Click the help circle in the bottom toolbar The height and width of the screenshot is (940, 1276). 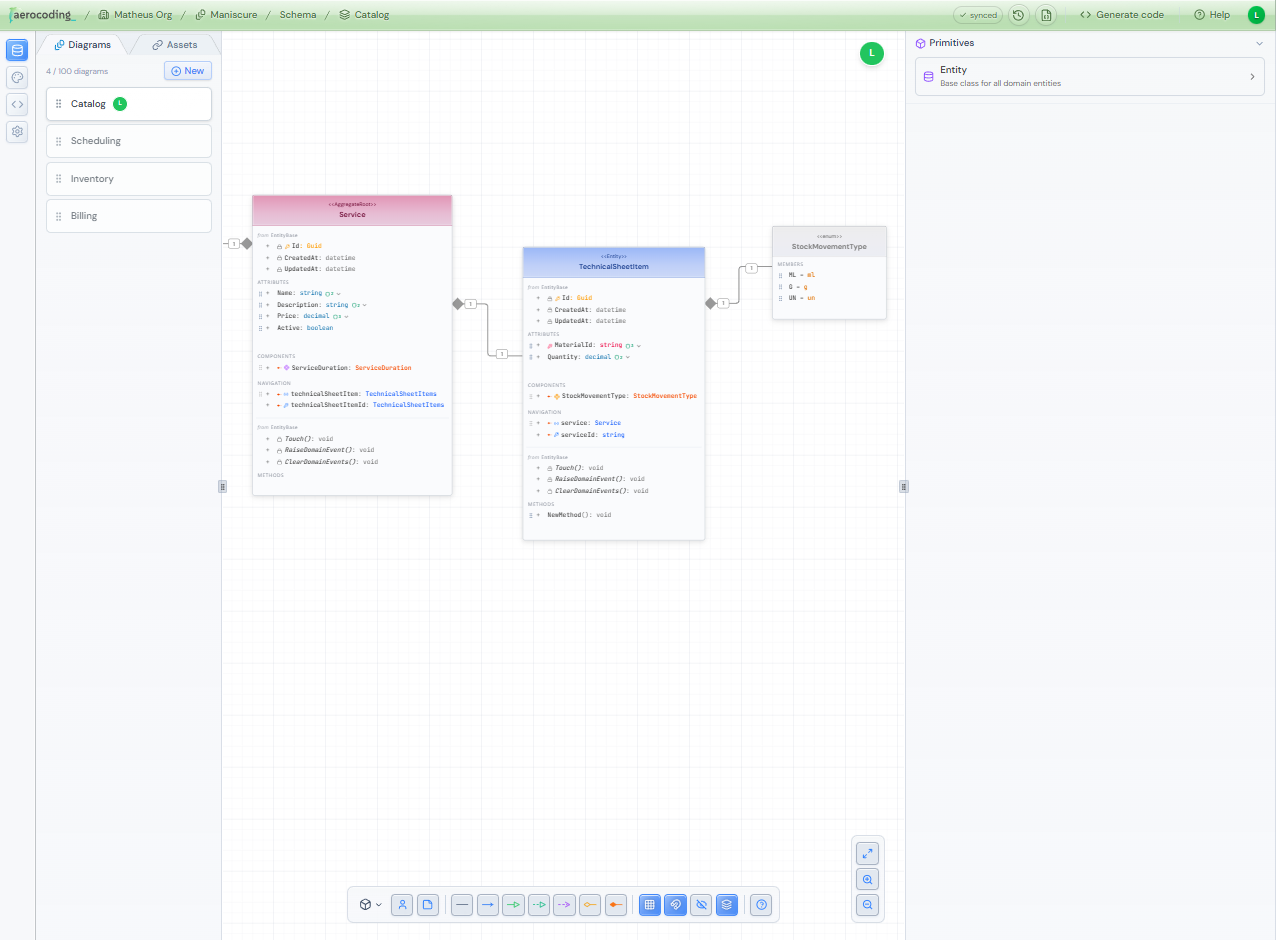click(761, 904)
